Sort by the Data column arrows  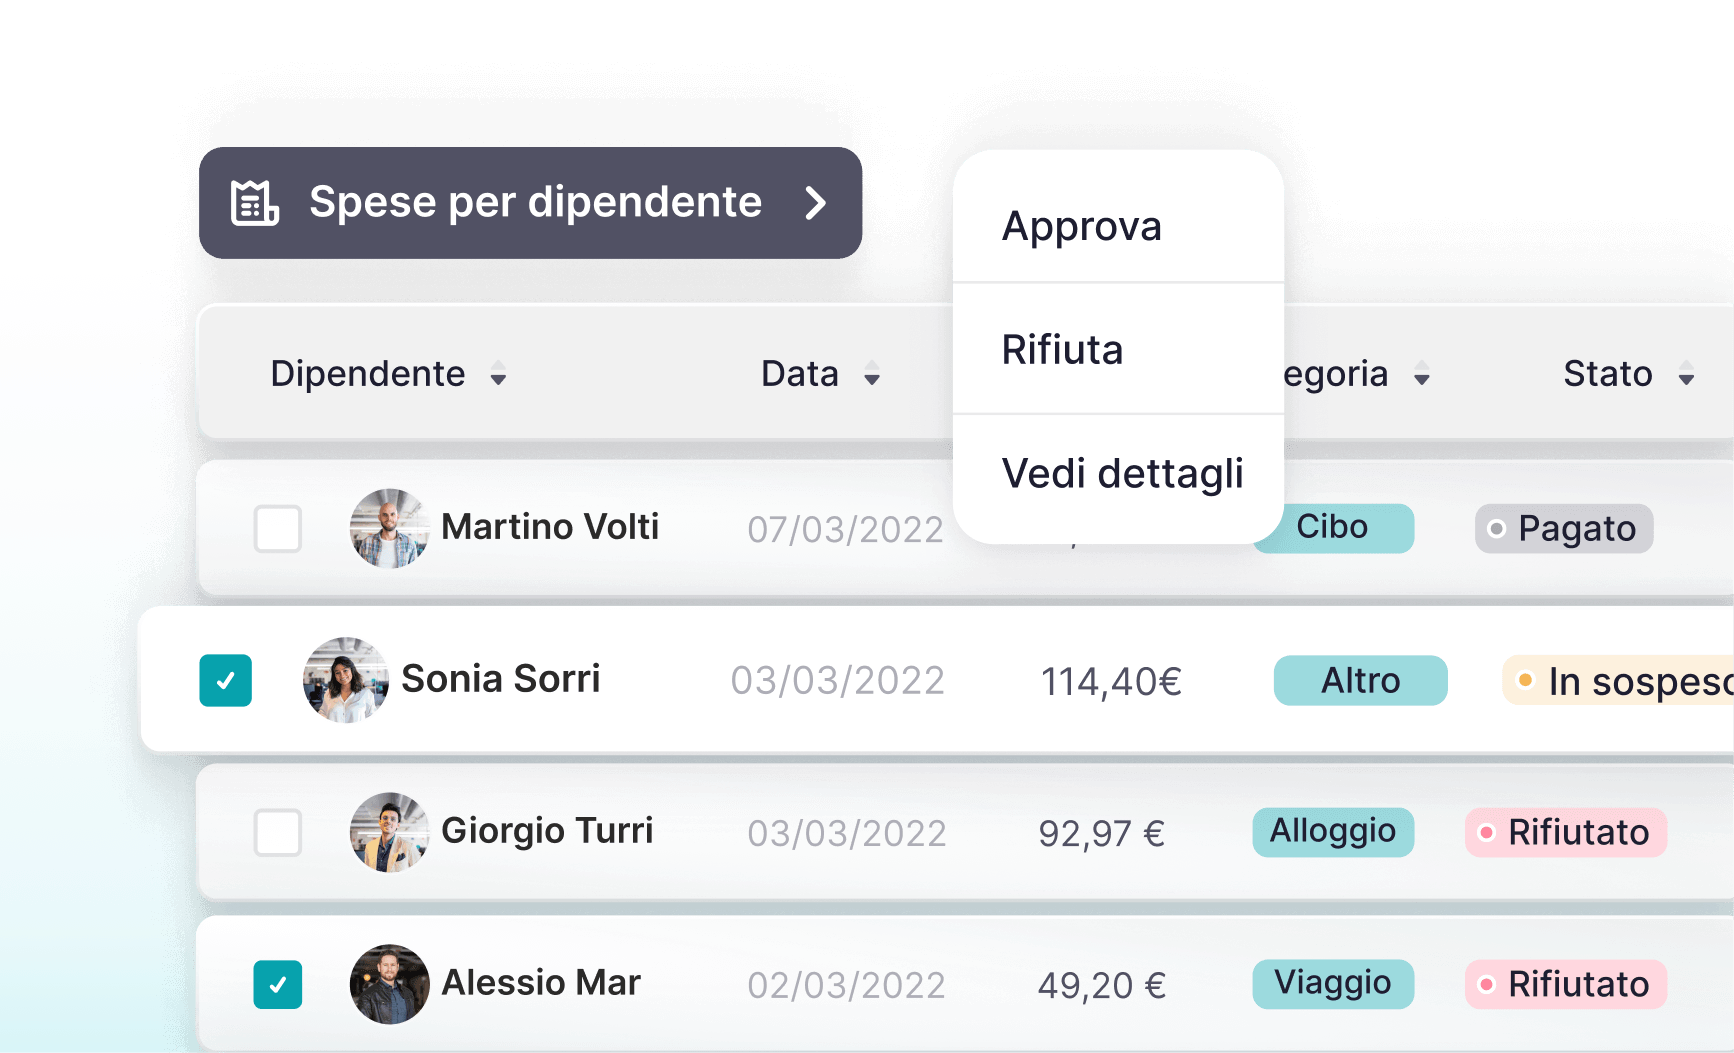(870, 376)
